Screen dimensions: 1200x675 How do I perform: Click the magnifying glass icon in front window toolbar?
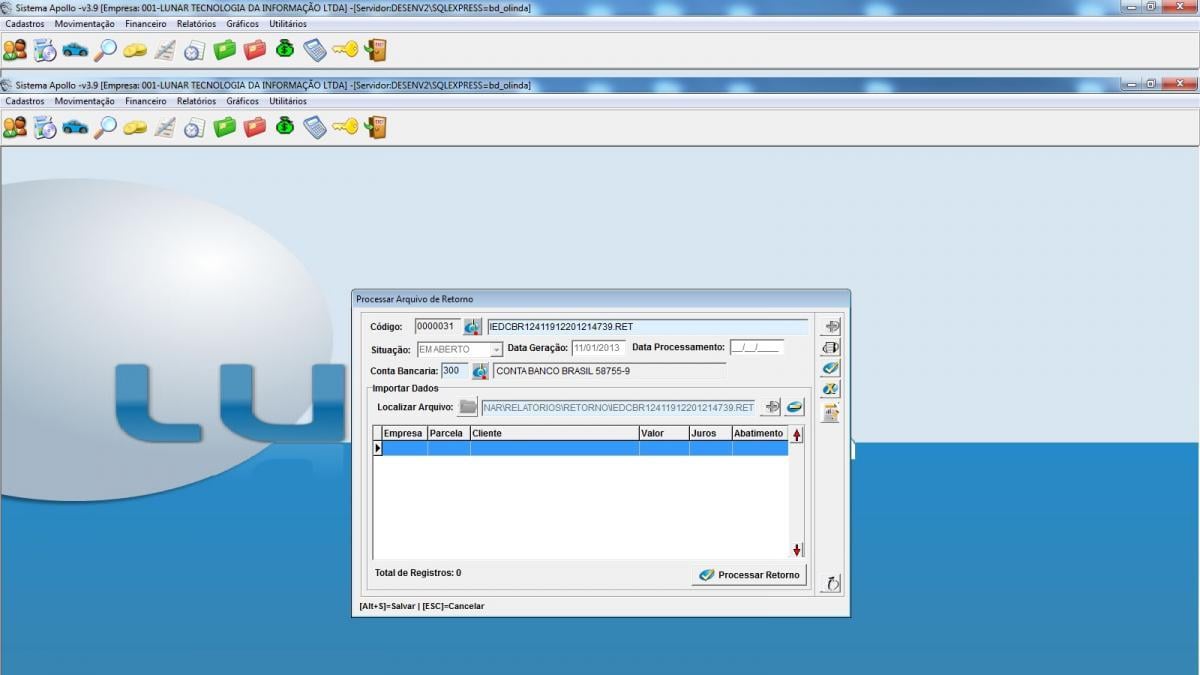tap(105, 127)
